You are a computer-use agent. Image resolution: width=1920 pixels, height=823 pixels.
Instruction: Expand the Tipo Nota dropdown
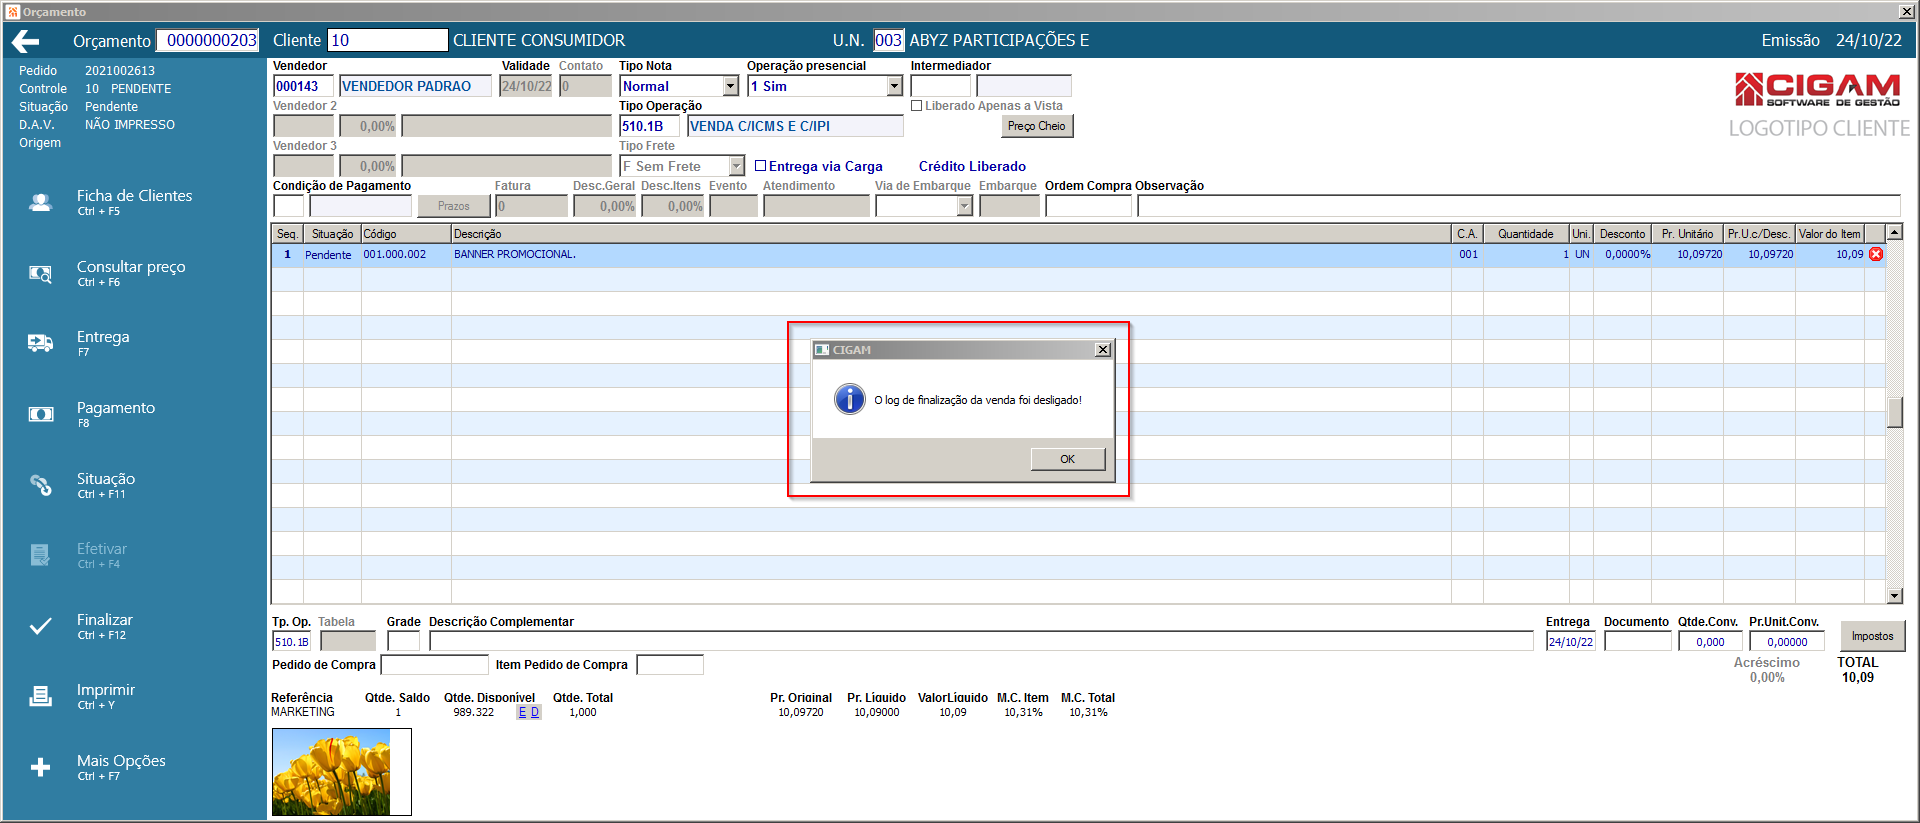(730, 86)
